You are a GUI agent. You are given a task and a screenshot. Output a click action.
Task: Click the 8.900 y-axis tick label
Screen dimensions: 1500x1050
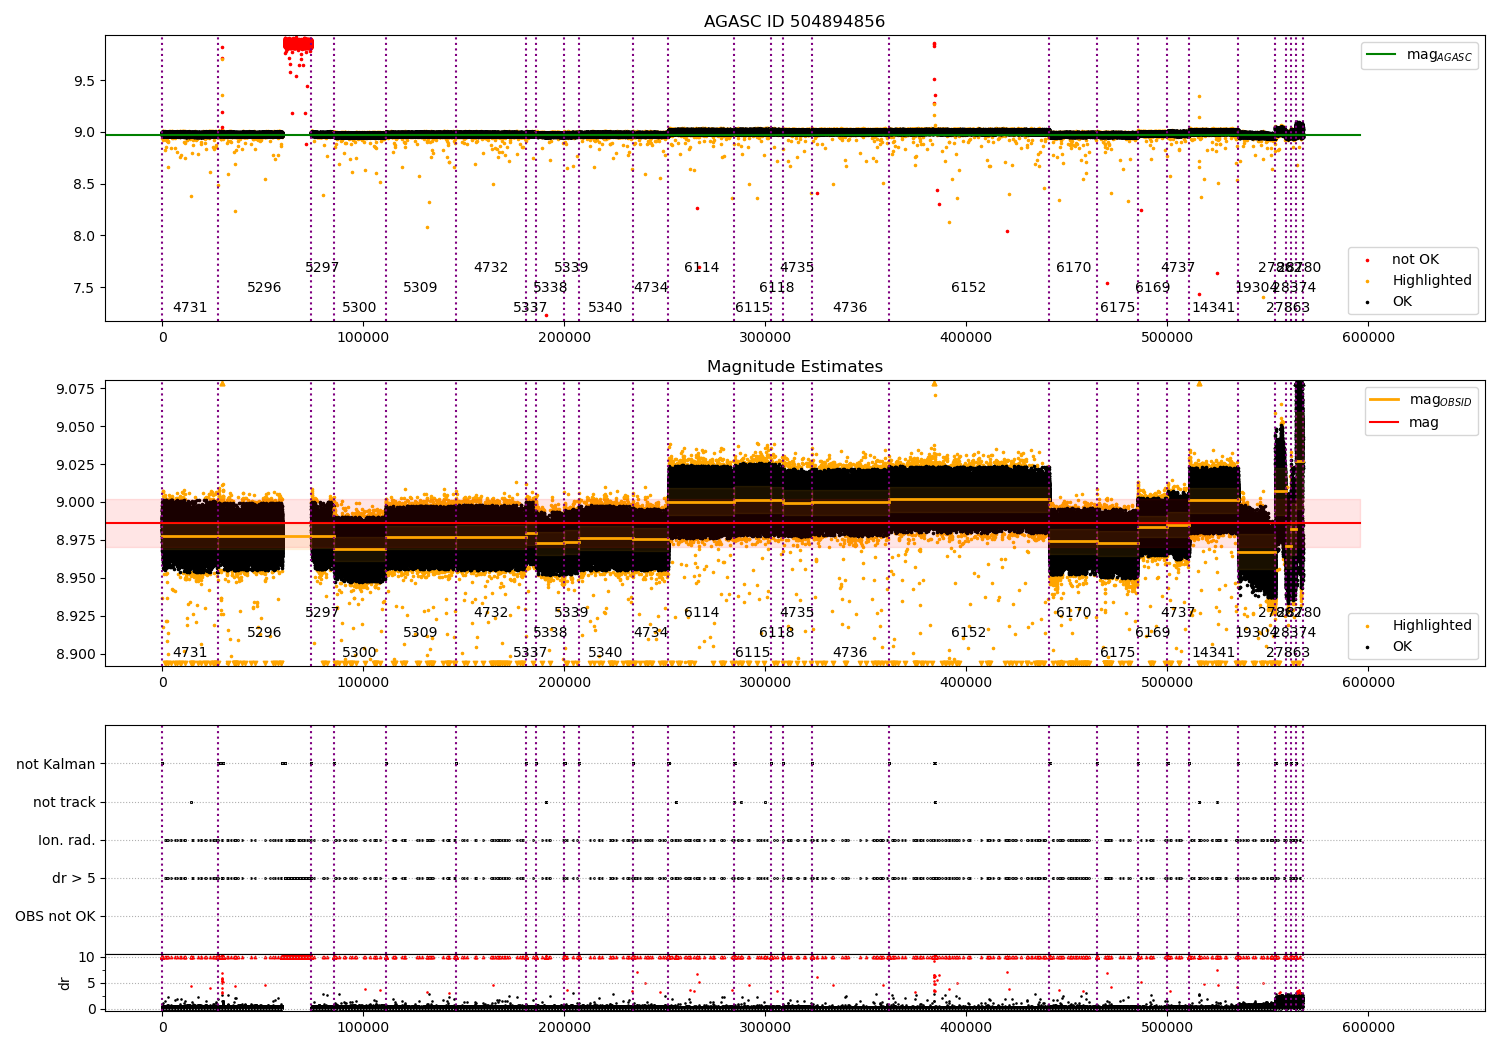pos(75,654)
